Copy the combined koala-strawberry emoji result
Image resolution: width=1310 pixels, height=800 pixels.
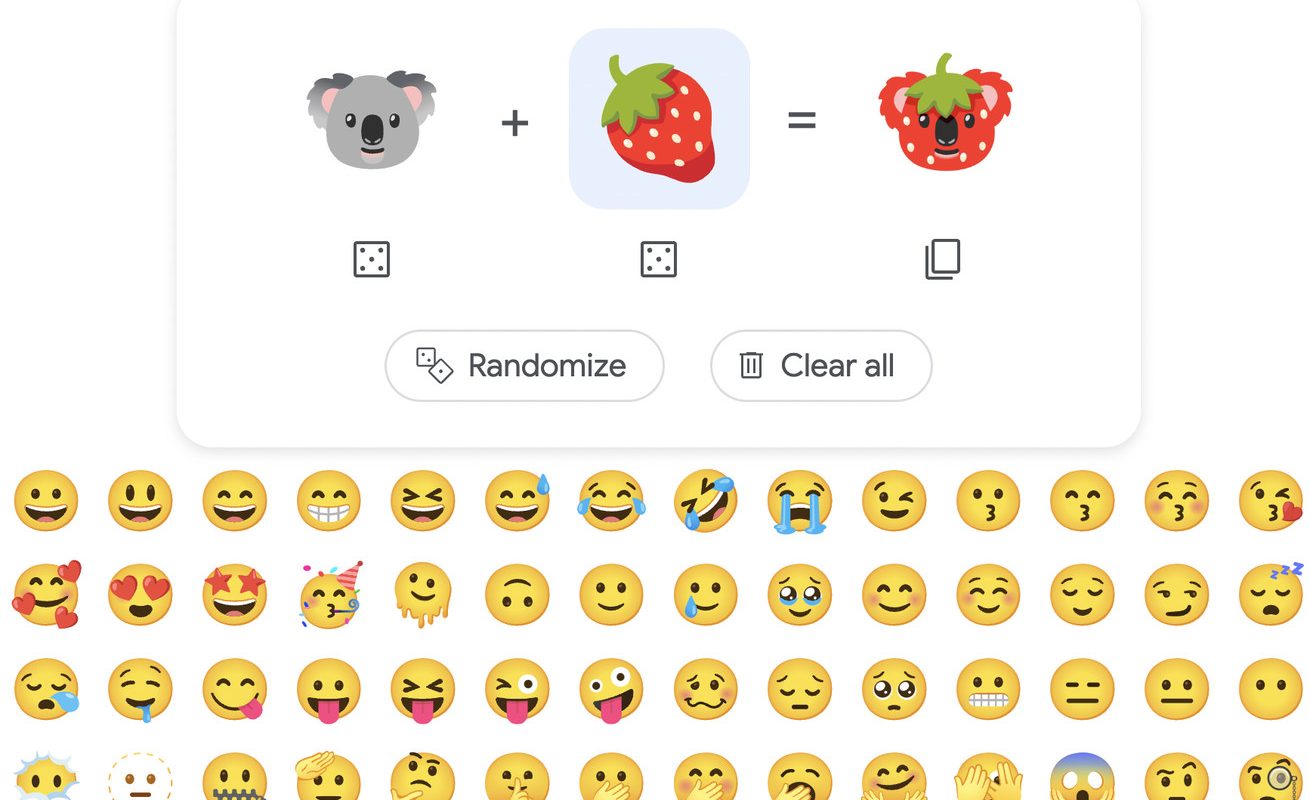point(942,260)
